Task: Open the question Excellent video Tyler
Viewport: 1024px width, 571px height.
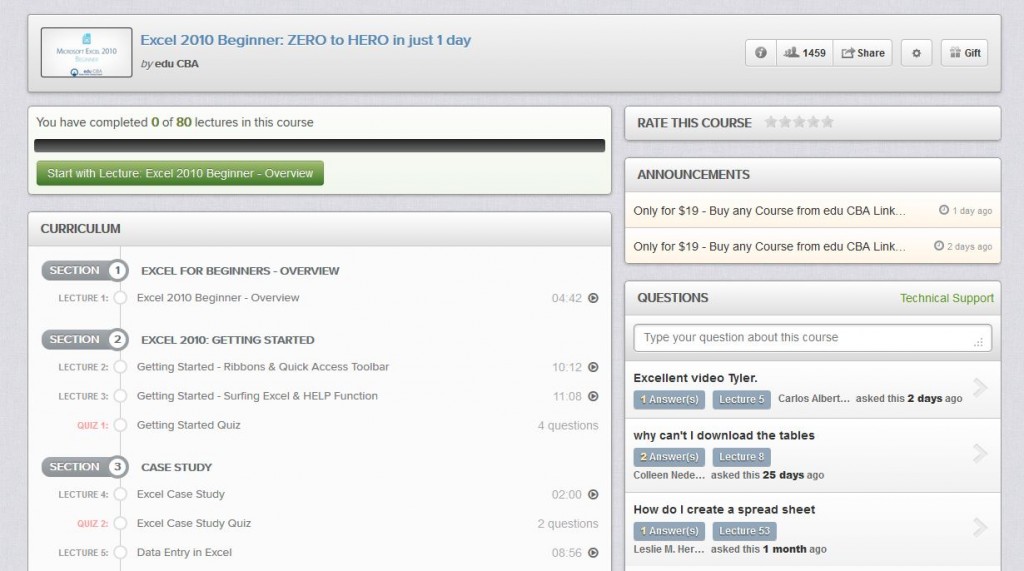Action: (x=696, y=378)
